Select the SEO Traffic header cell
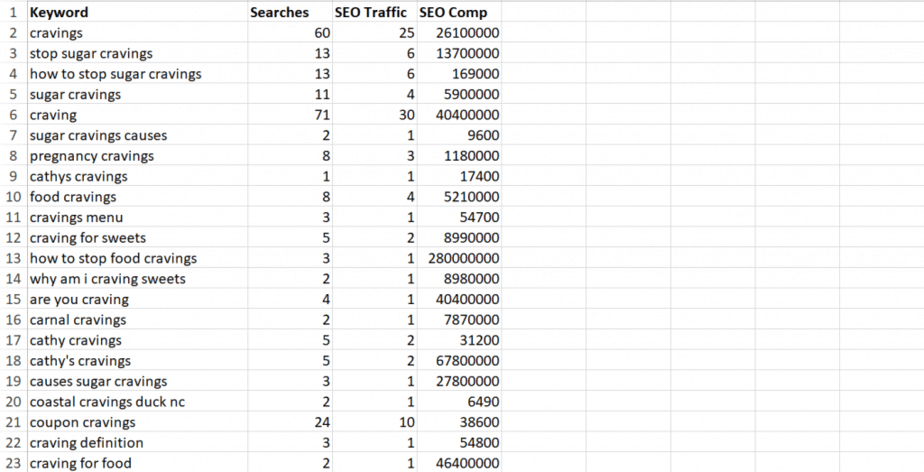Image resolution: width=924 pixels, height=472 pixels. pos(370,13)
